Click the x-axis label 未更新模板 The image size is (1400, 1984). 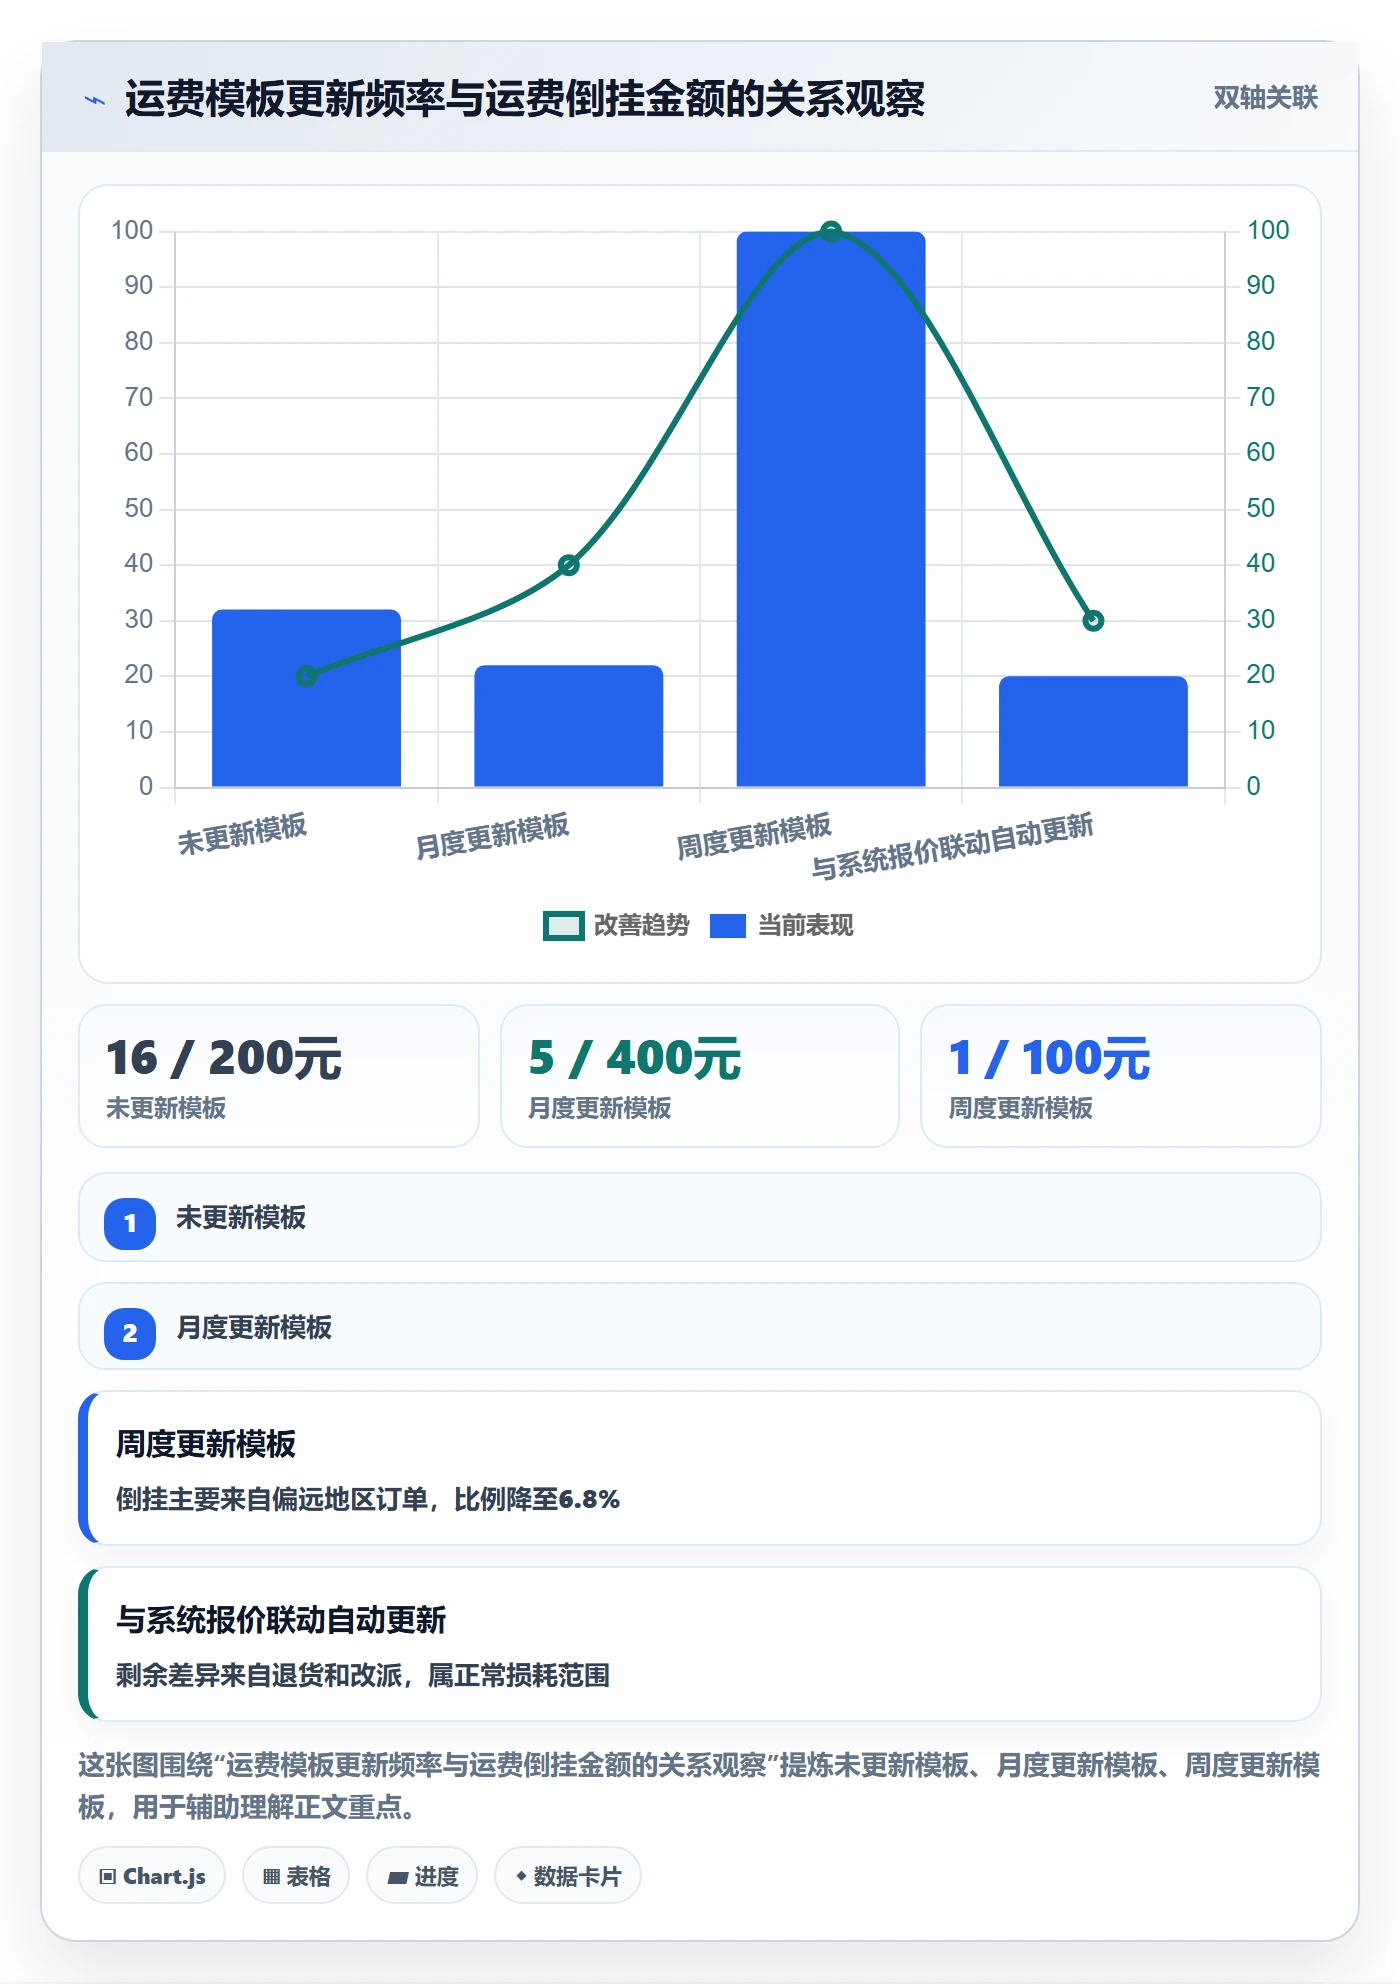pyautogui.click(x=242, y=835)
